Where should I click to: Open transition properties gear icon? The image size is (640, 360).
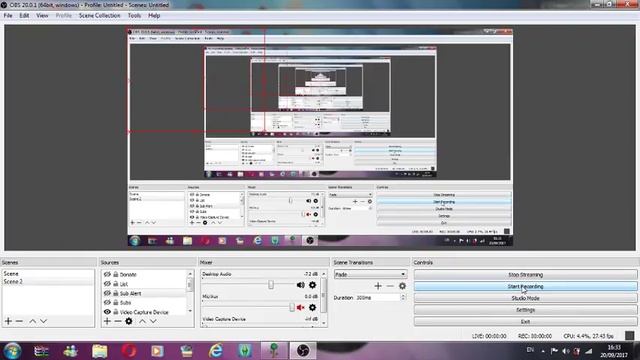402,286
